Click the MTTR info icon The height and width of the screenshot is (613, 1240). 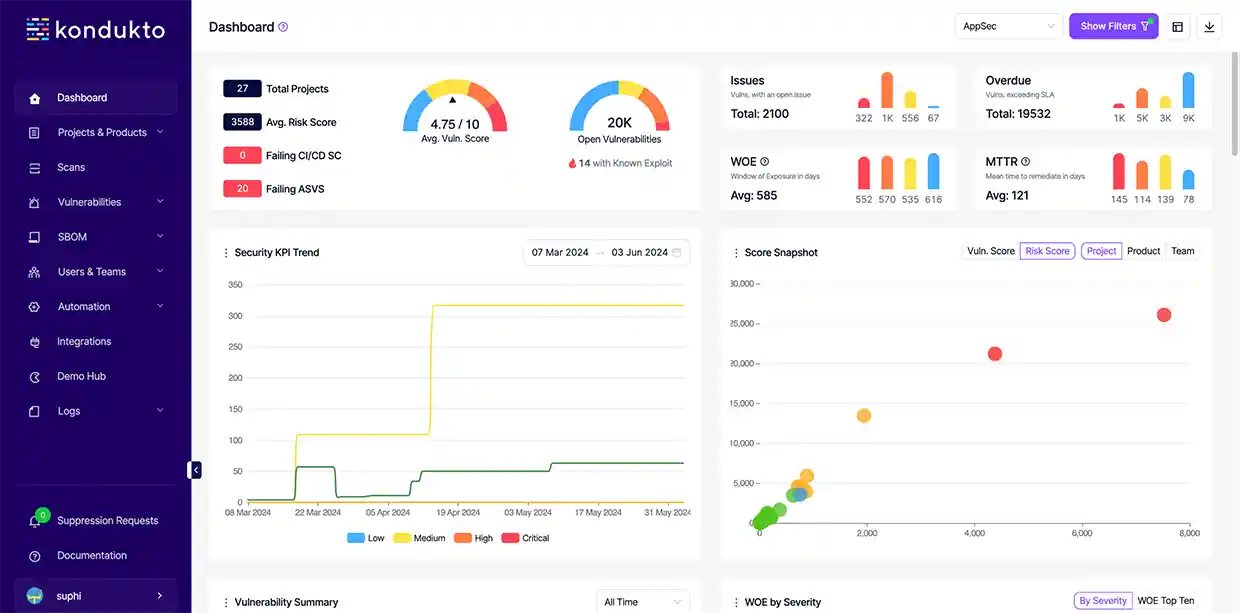point(1025,162)
